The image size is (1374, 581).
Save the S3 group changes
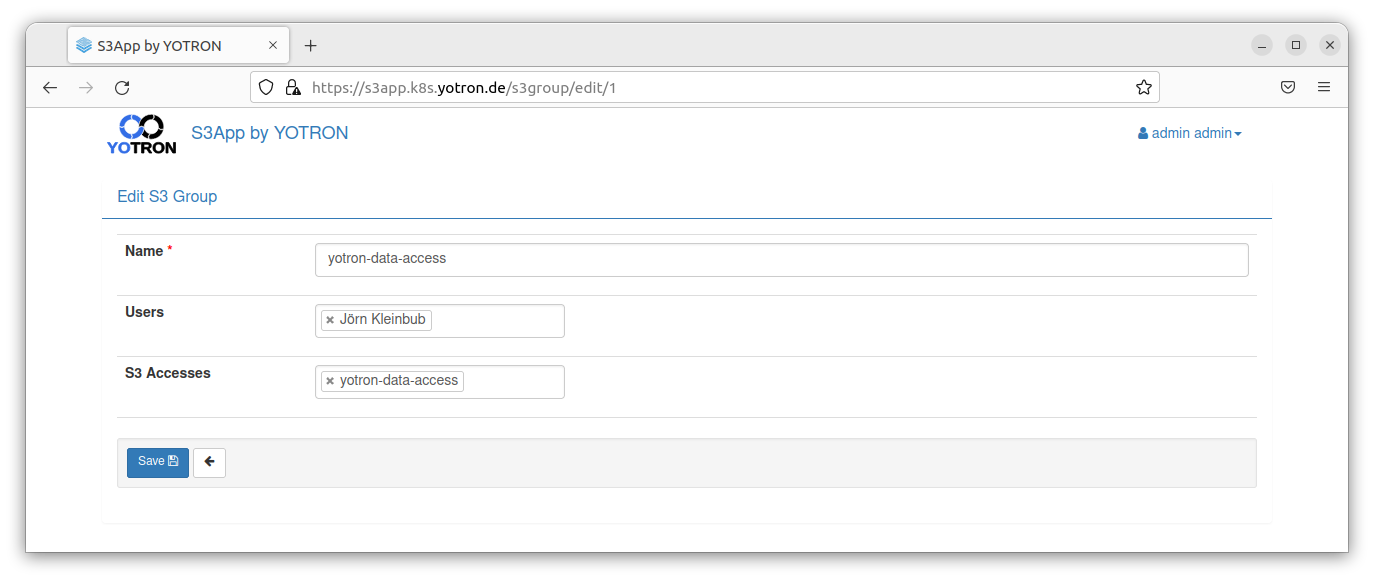click(158, 462)
